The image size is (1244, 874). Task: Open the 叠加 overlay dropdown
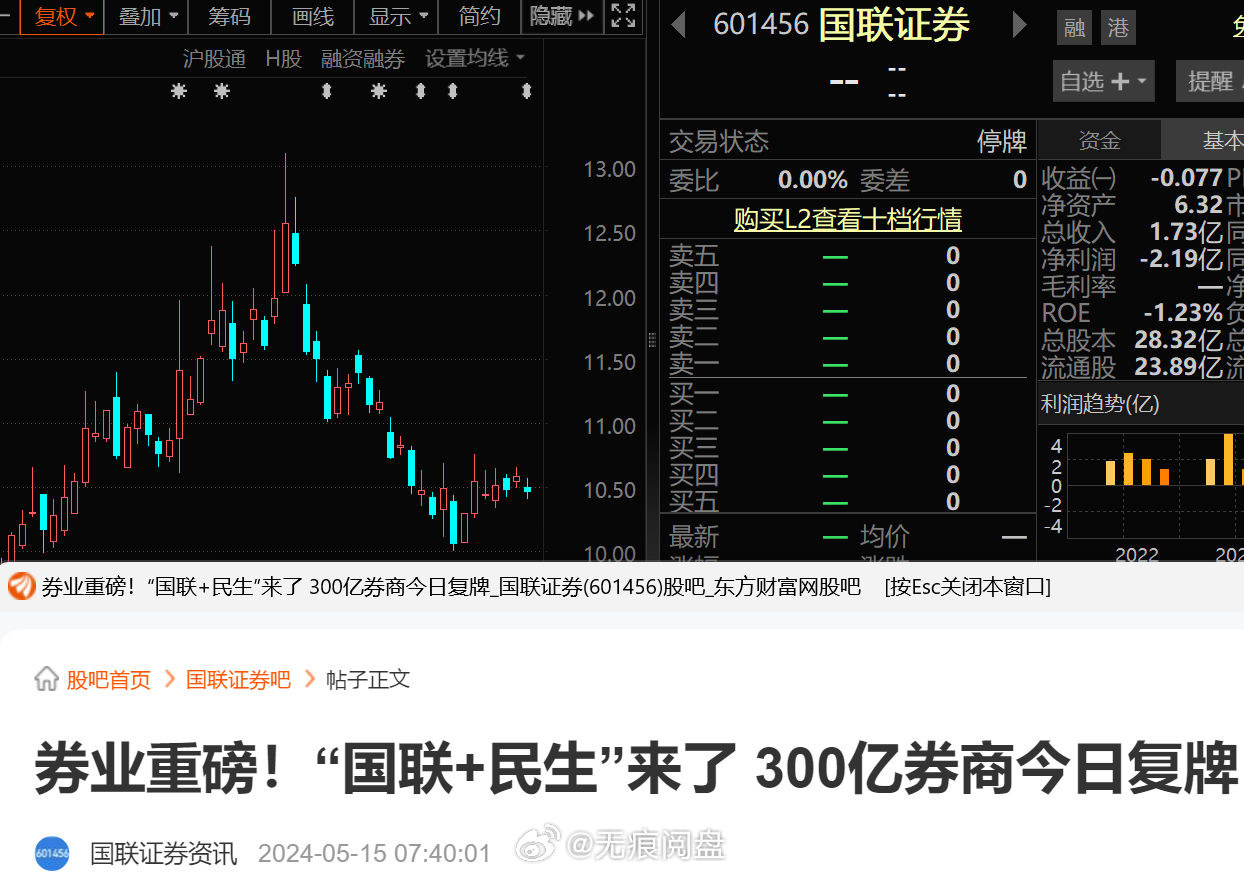click(x=148, y=16)
